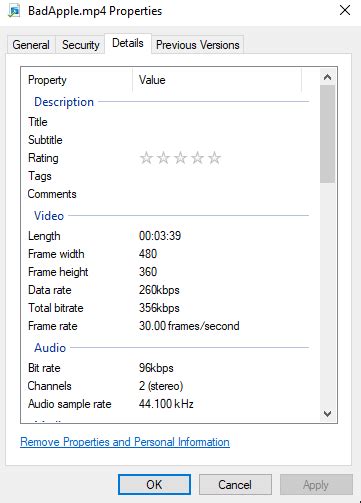Select the Comments property label
361x503 pixels.
(x=52, y=194)
